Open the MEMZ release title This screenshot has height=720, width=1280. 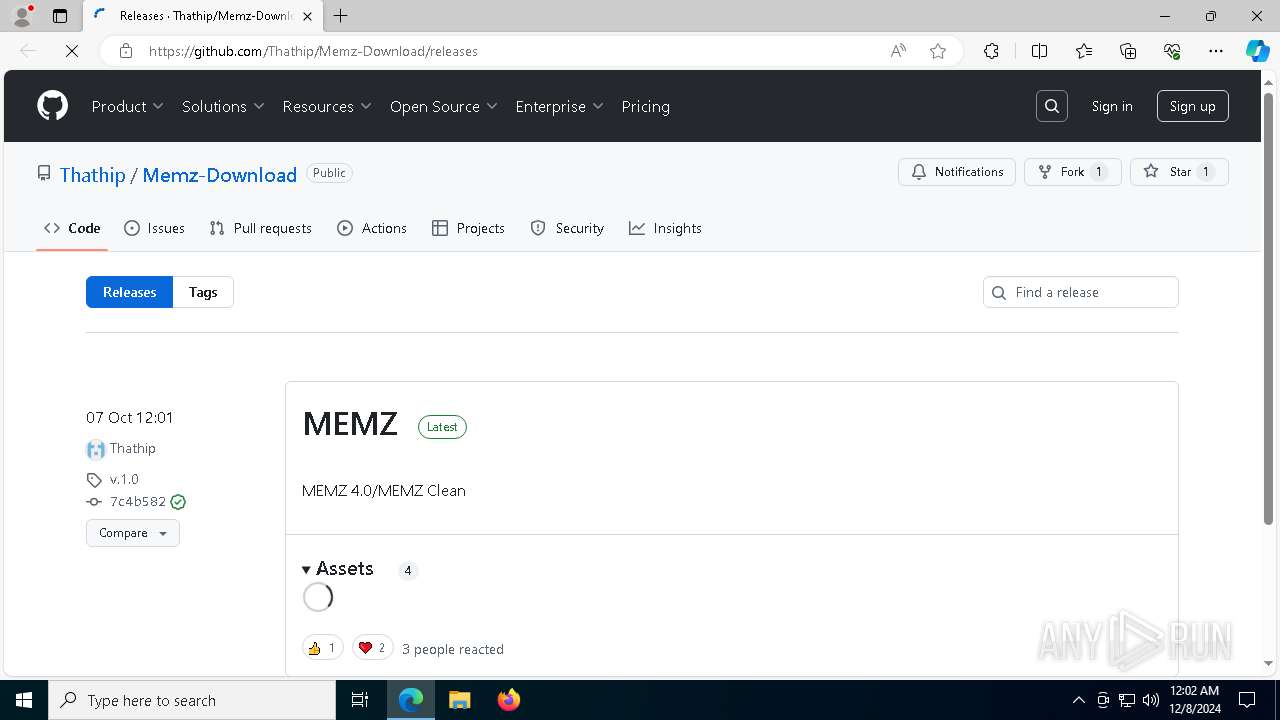350,424
